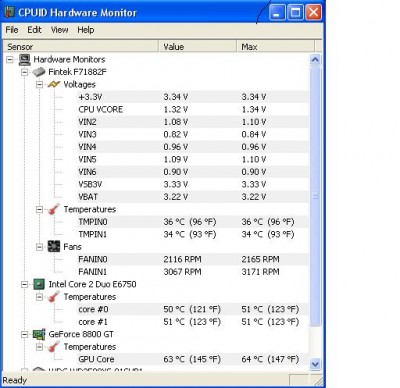This screenshot has width=400, height=388.
Task: Select the core #0 row
Action: click(193, 309)
